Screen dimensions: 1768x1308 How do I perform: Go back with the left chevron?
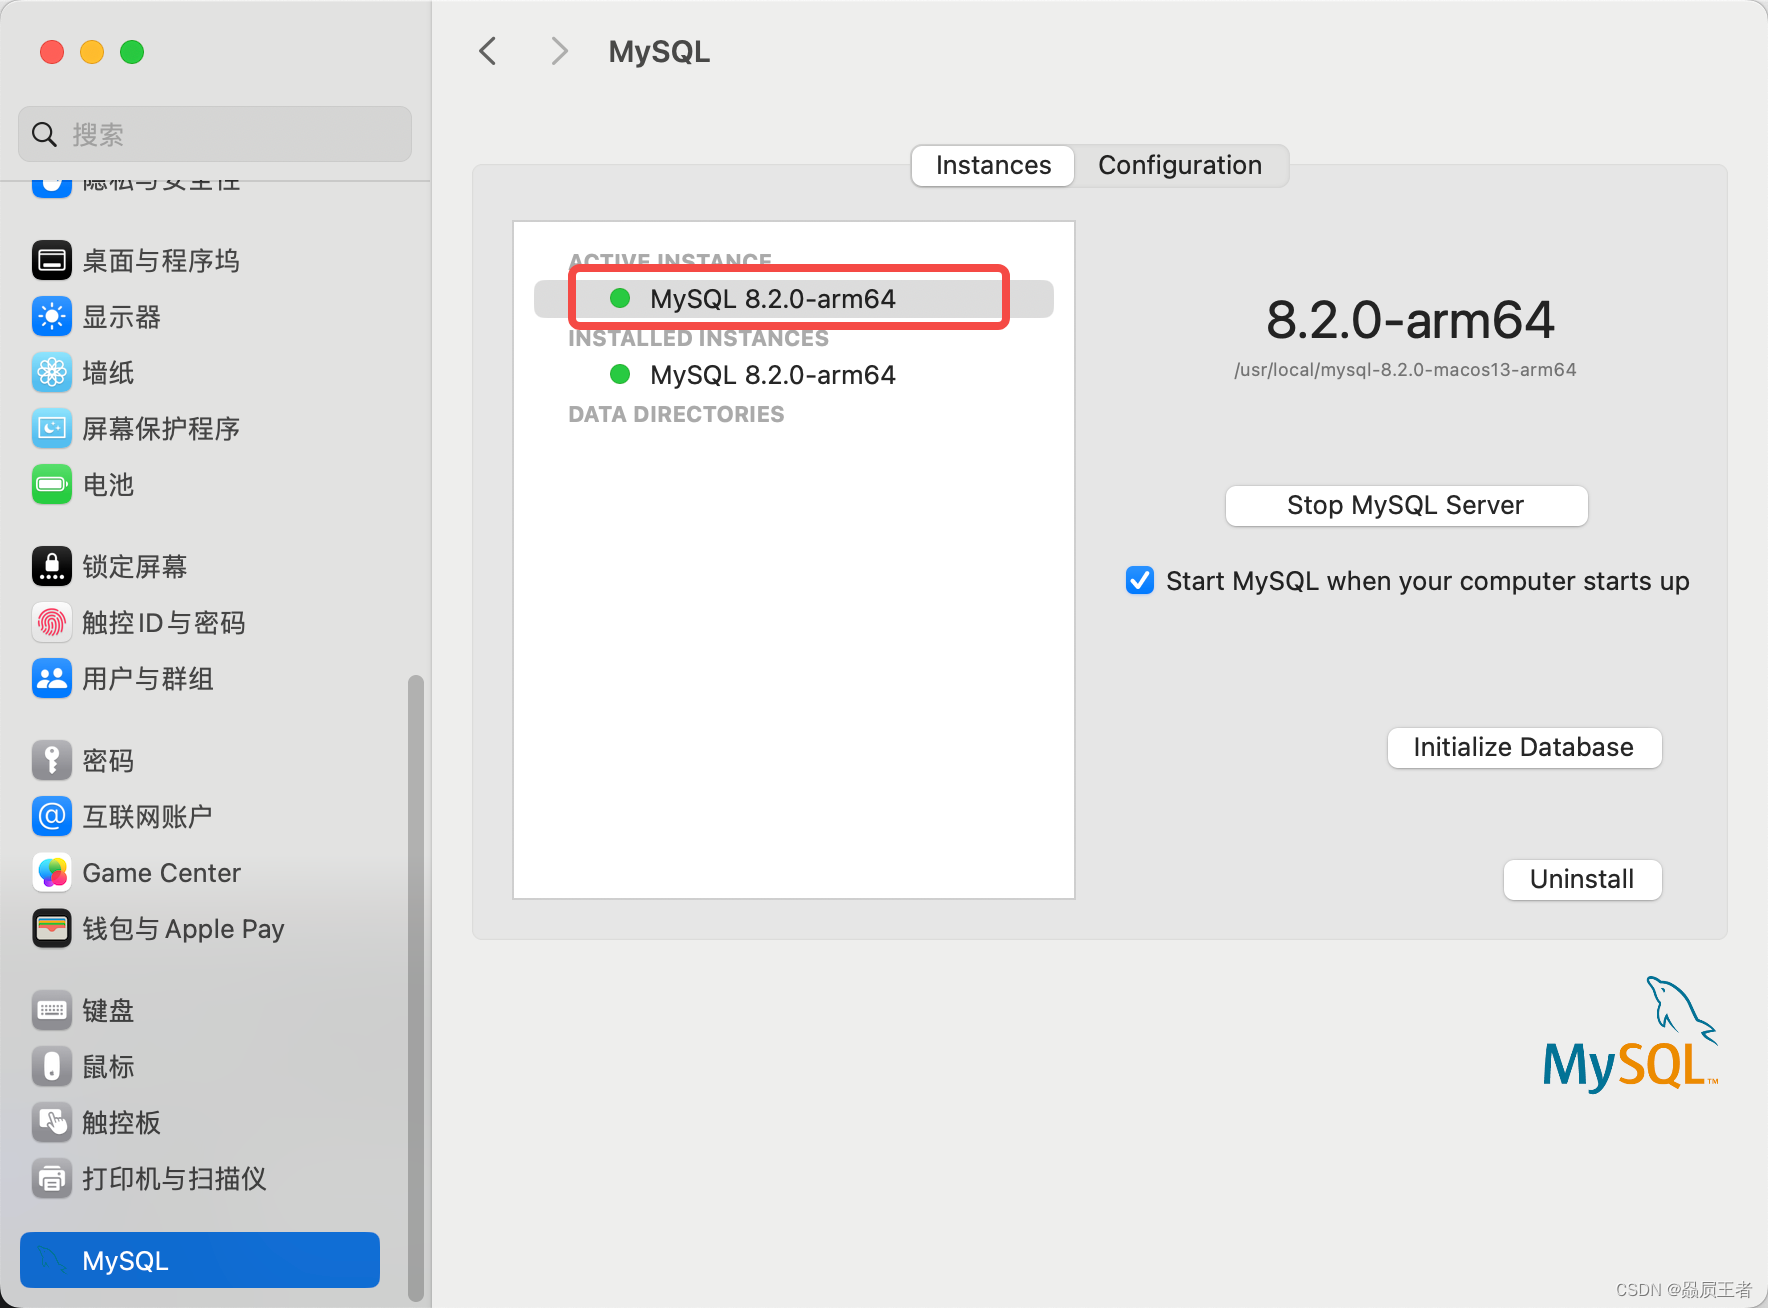pyautogui.click(x=488, y=51)
